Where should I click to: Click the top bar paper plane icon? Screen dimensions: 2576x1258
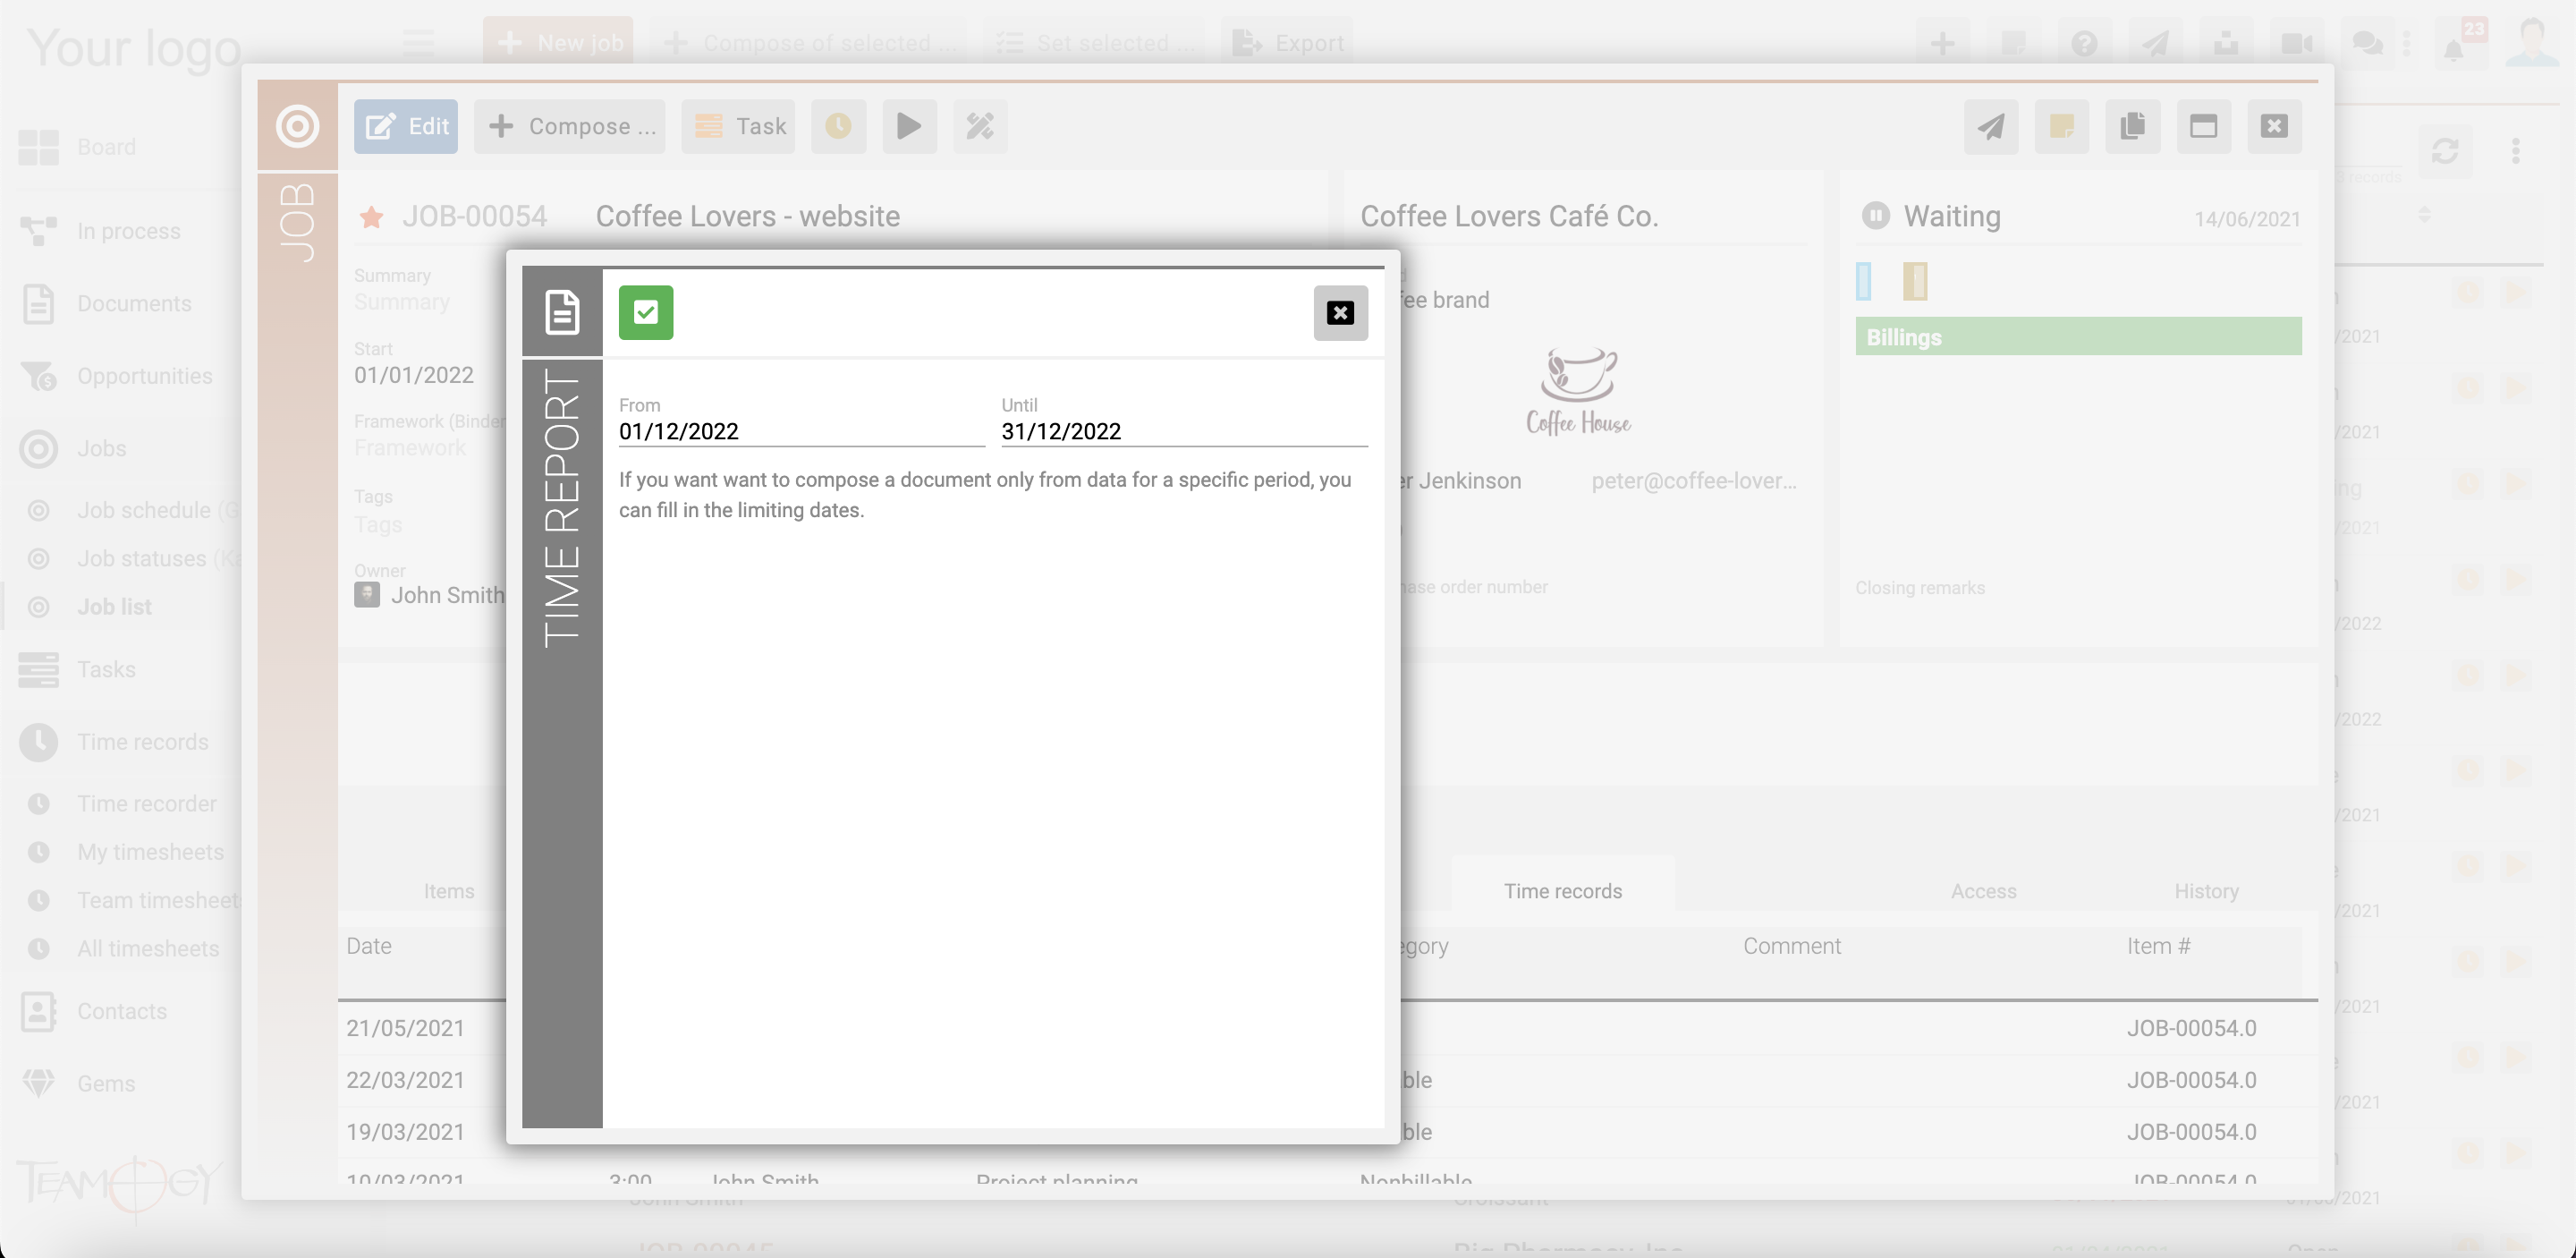click(2155, 43)
